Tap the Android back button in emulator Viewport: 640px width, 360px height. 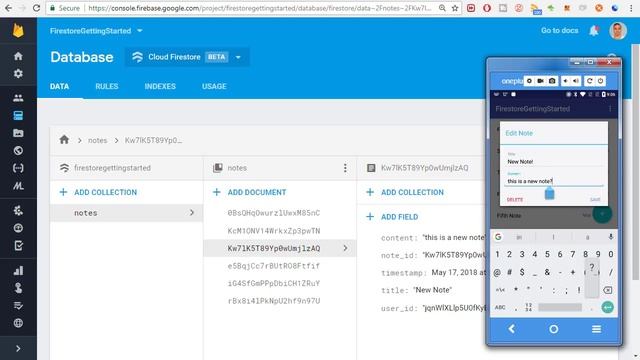511,329
